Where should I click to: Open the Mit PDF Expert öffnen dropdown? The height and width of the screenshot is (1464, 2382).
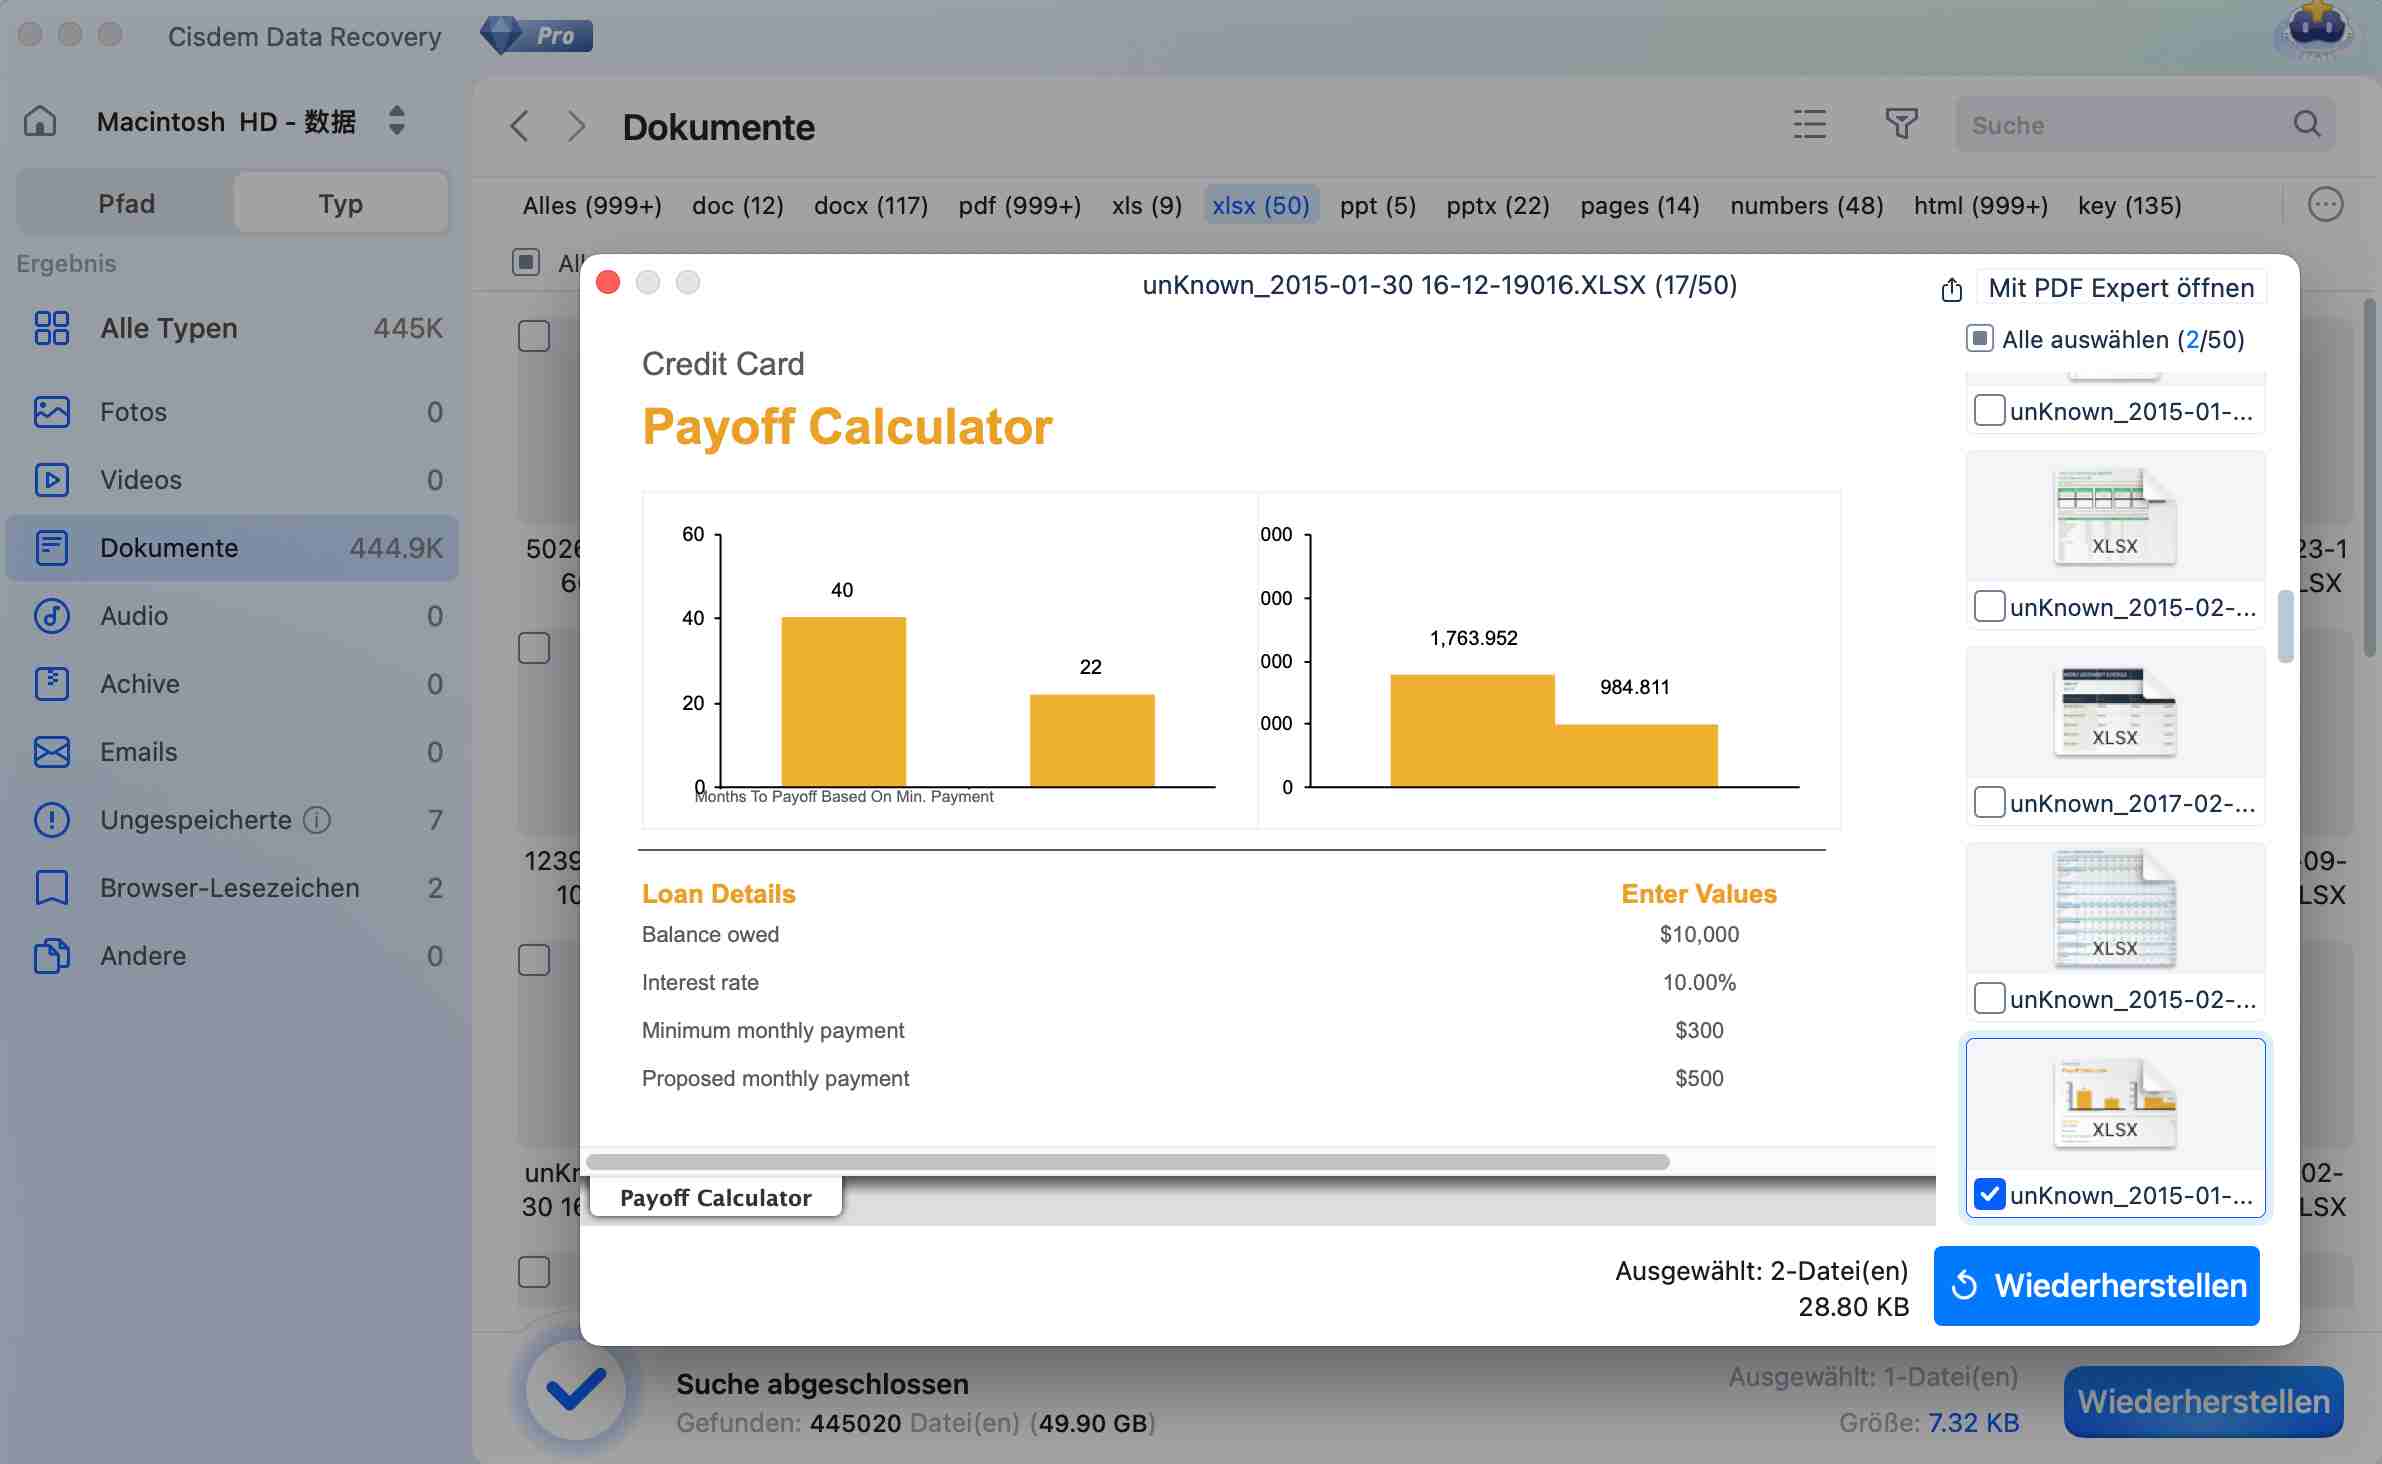[x=2120, y=288]
